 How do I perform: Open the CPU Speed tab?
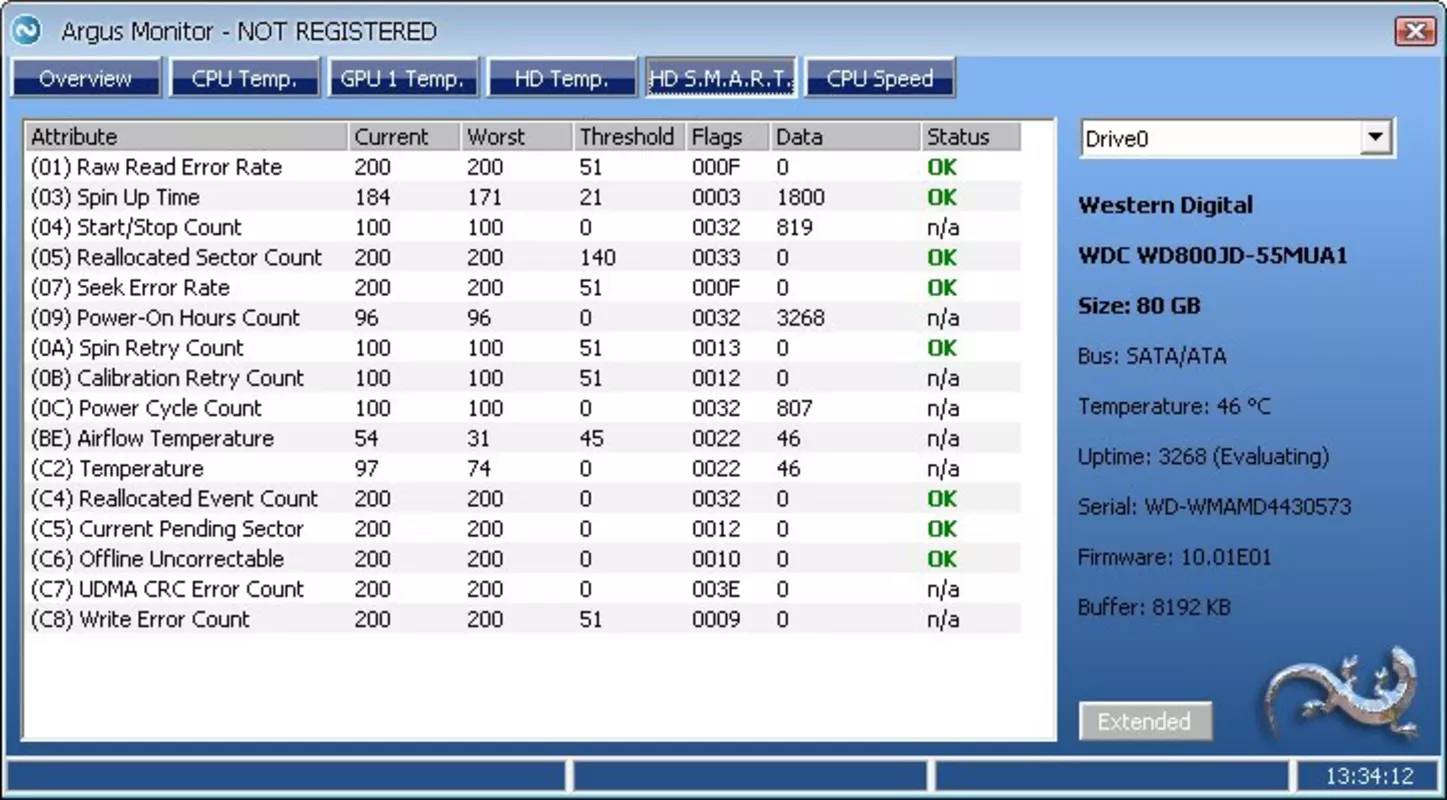point(880,78)
